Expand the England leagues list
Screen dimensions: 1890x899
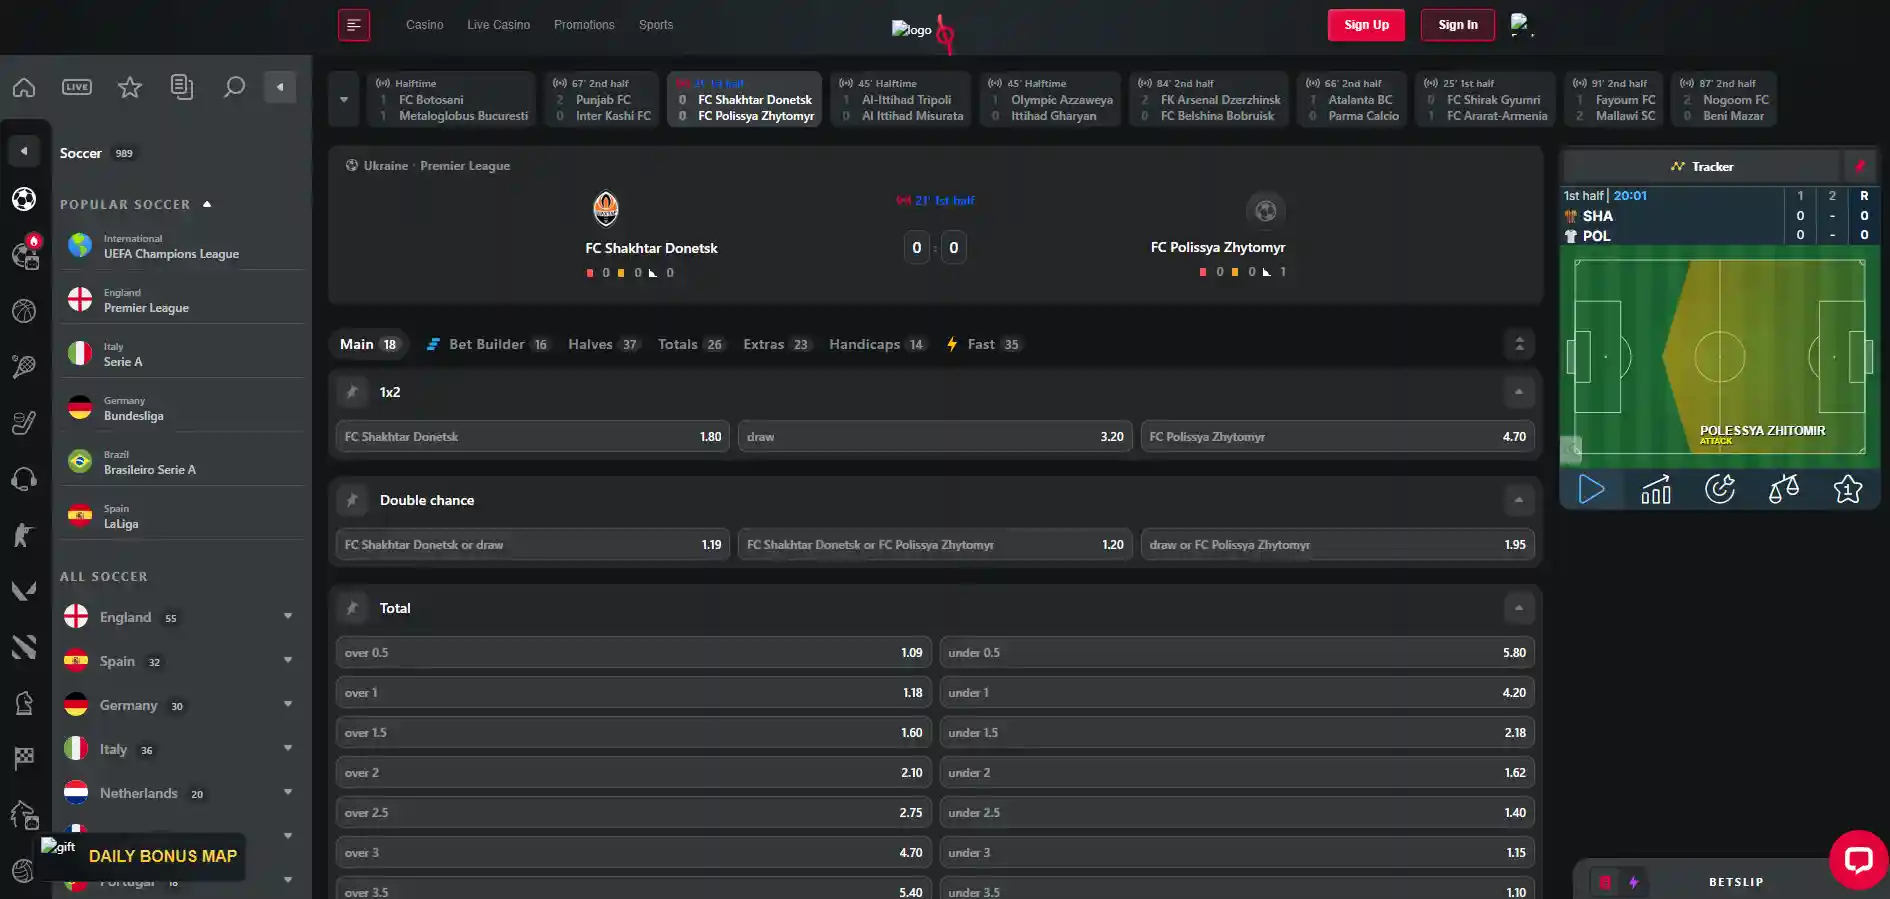coord(288,617)
